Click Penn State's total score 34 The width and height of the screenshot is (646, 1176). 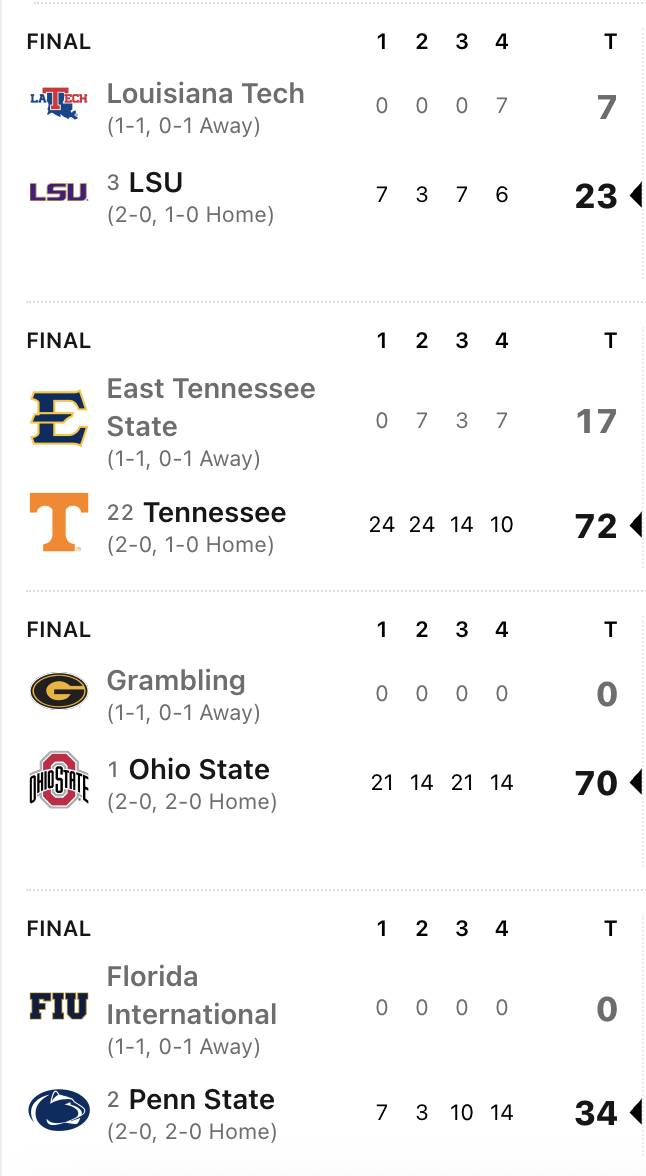(596, 1112)
